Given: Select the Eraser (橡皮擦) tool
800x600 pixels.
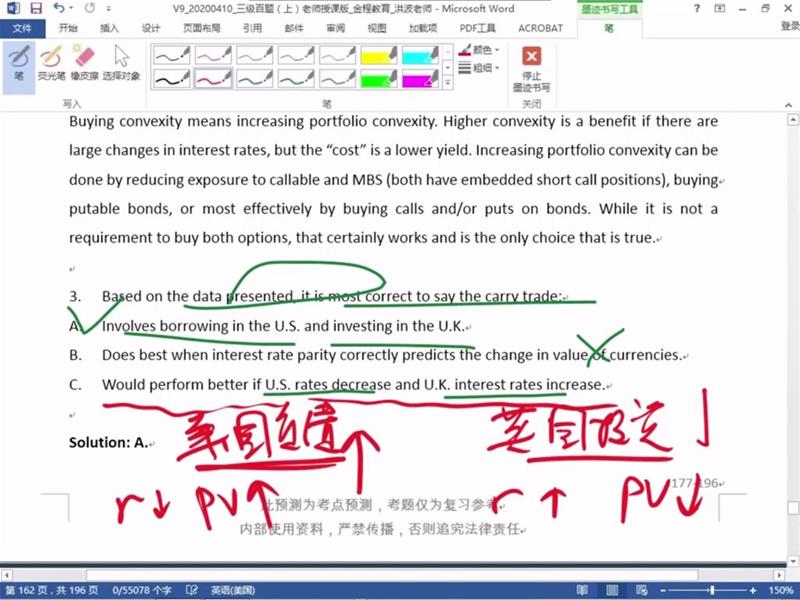Looking at the screenshot, I should pyautogui.click(x=84, y=64).
